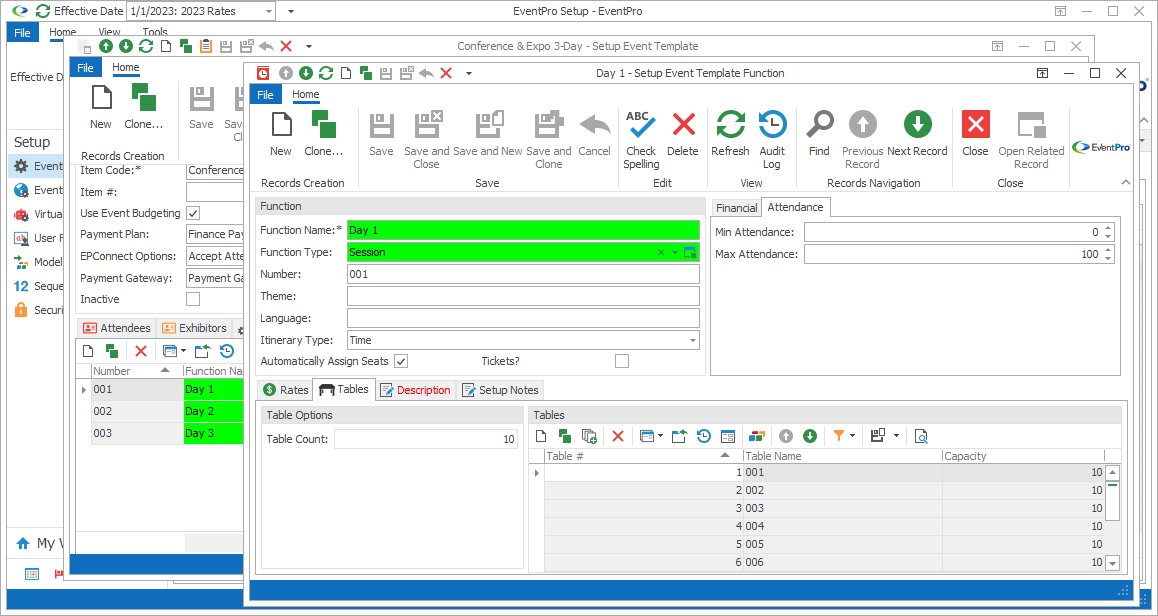This screenshot has width=1158, height=616.
Task: Select Day 2 row in Functions grid
Action: (x=167, y=411)
